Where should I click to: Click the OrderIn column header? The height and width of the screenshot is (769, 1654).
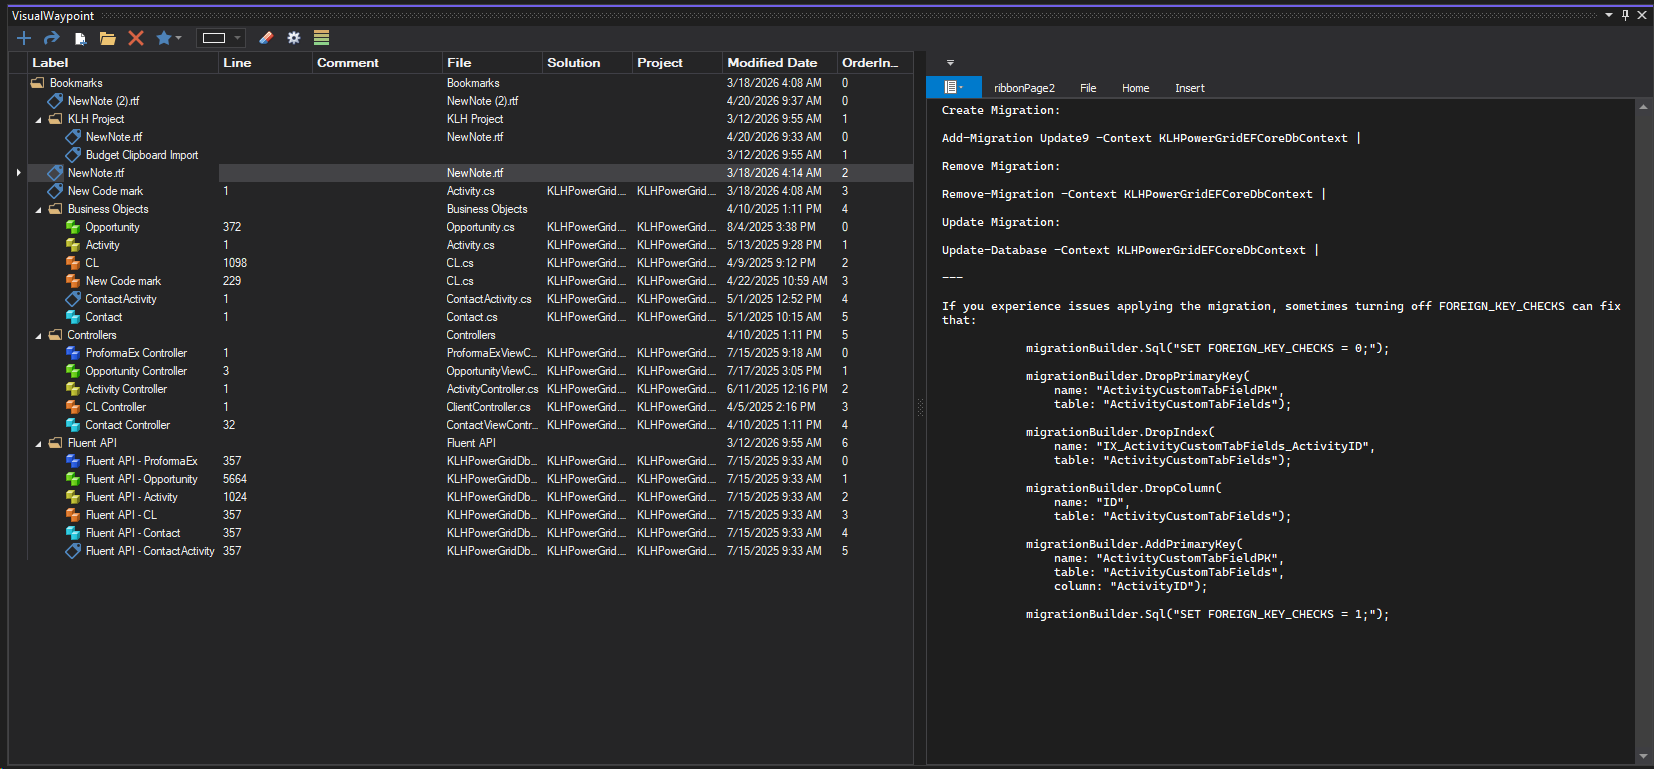pos(875,63)
